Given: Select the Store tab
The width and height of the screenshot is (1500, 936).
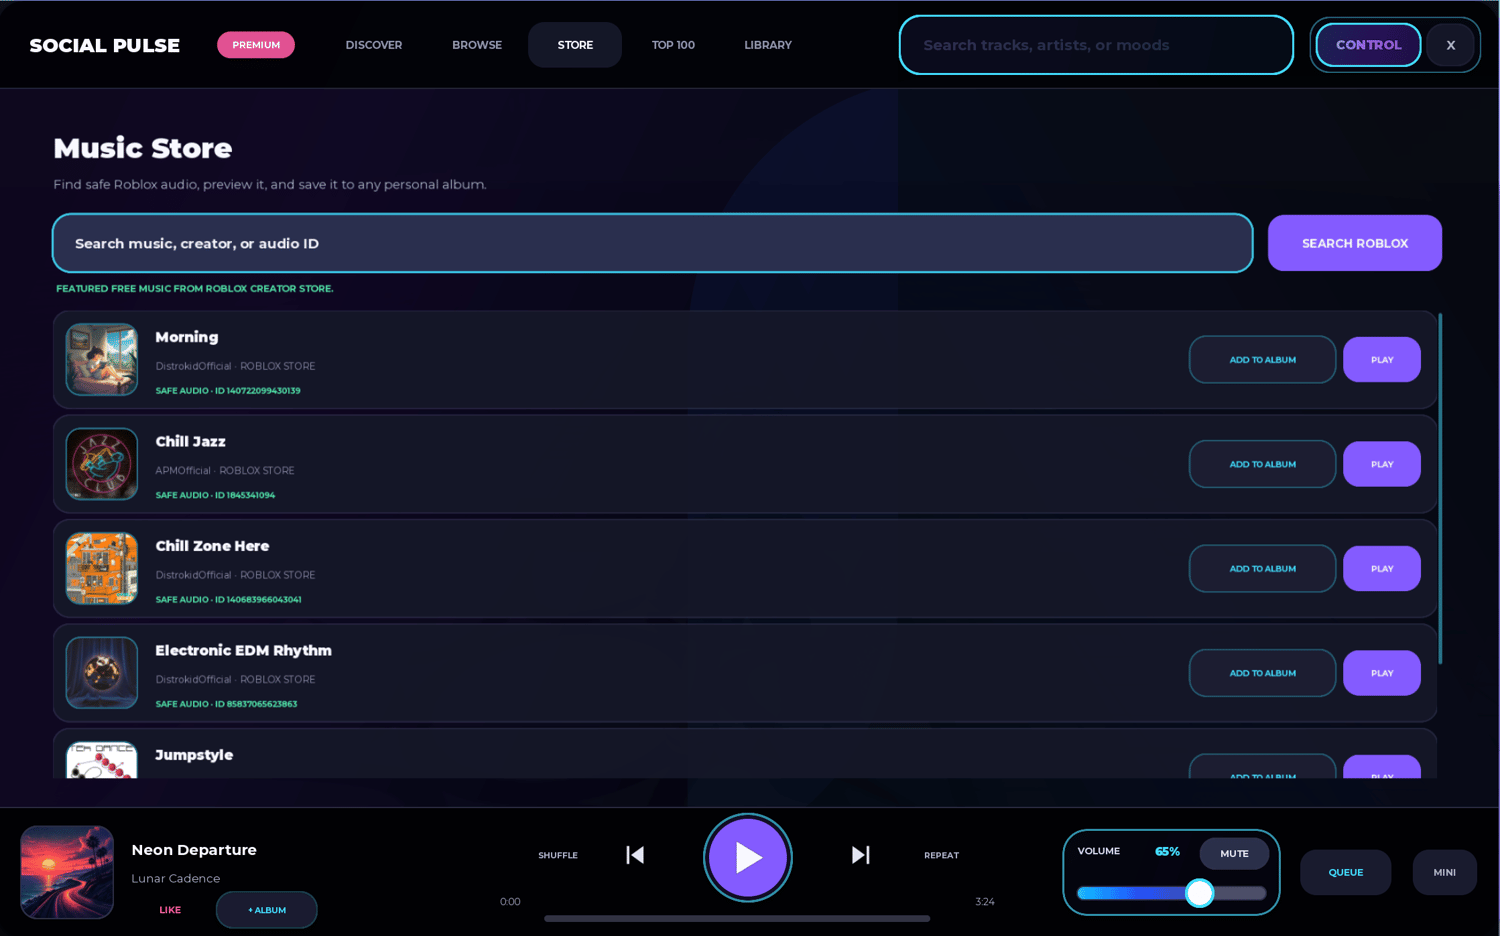Looking at the screenshot, I should (x=575, y=45).
